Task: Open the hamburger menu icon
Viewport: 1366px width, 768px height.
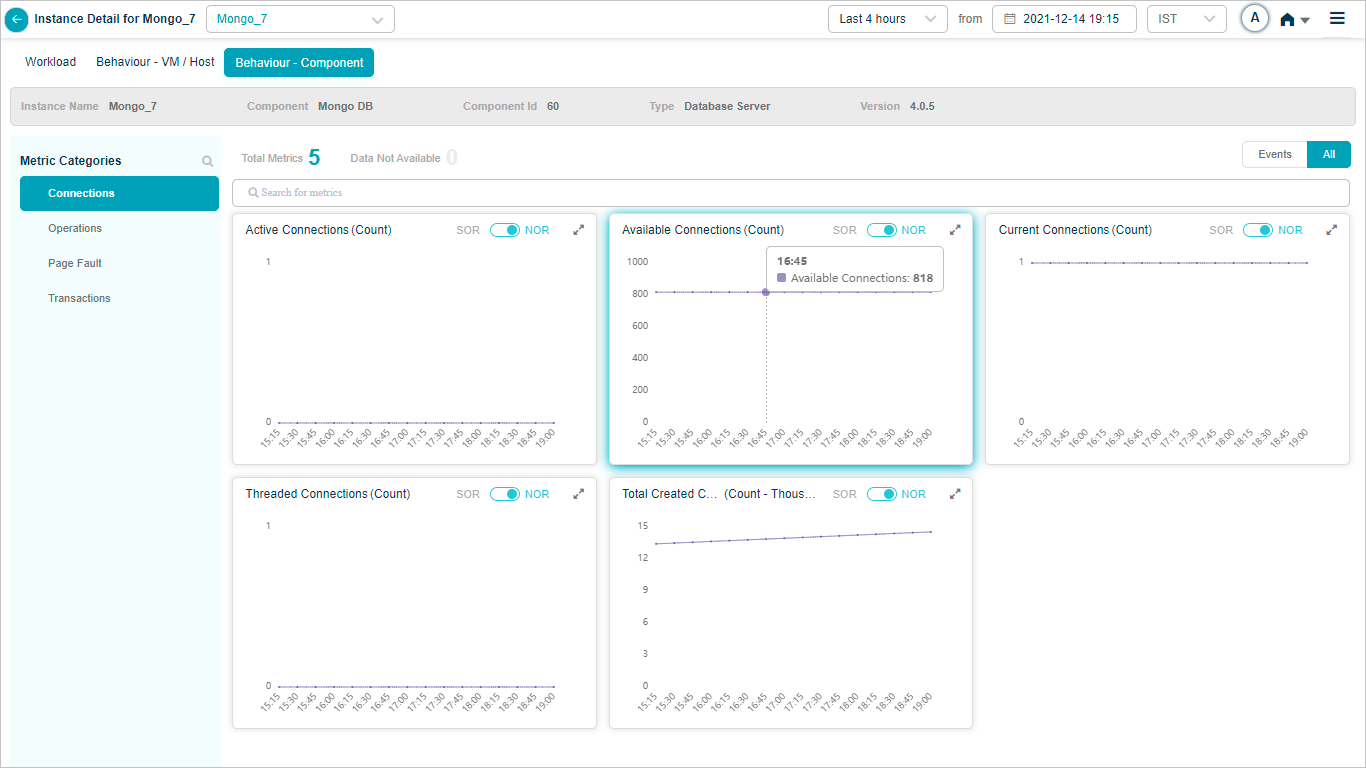Action: (x=1337, y=18)
